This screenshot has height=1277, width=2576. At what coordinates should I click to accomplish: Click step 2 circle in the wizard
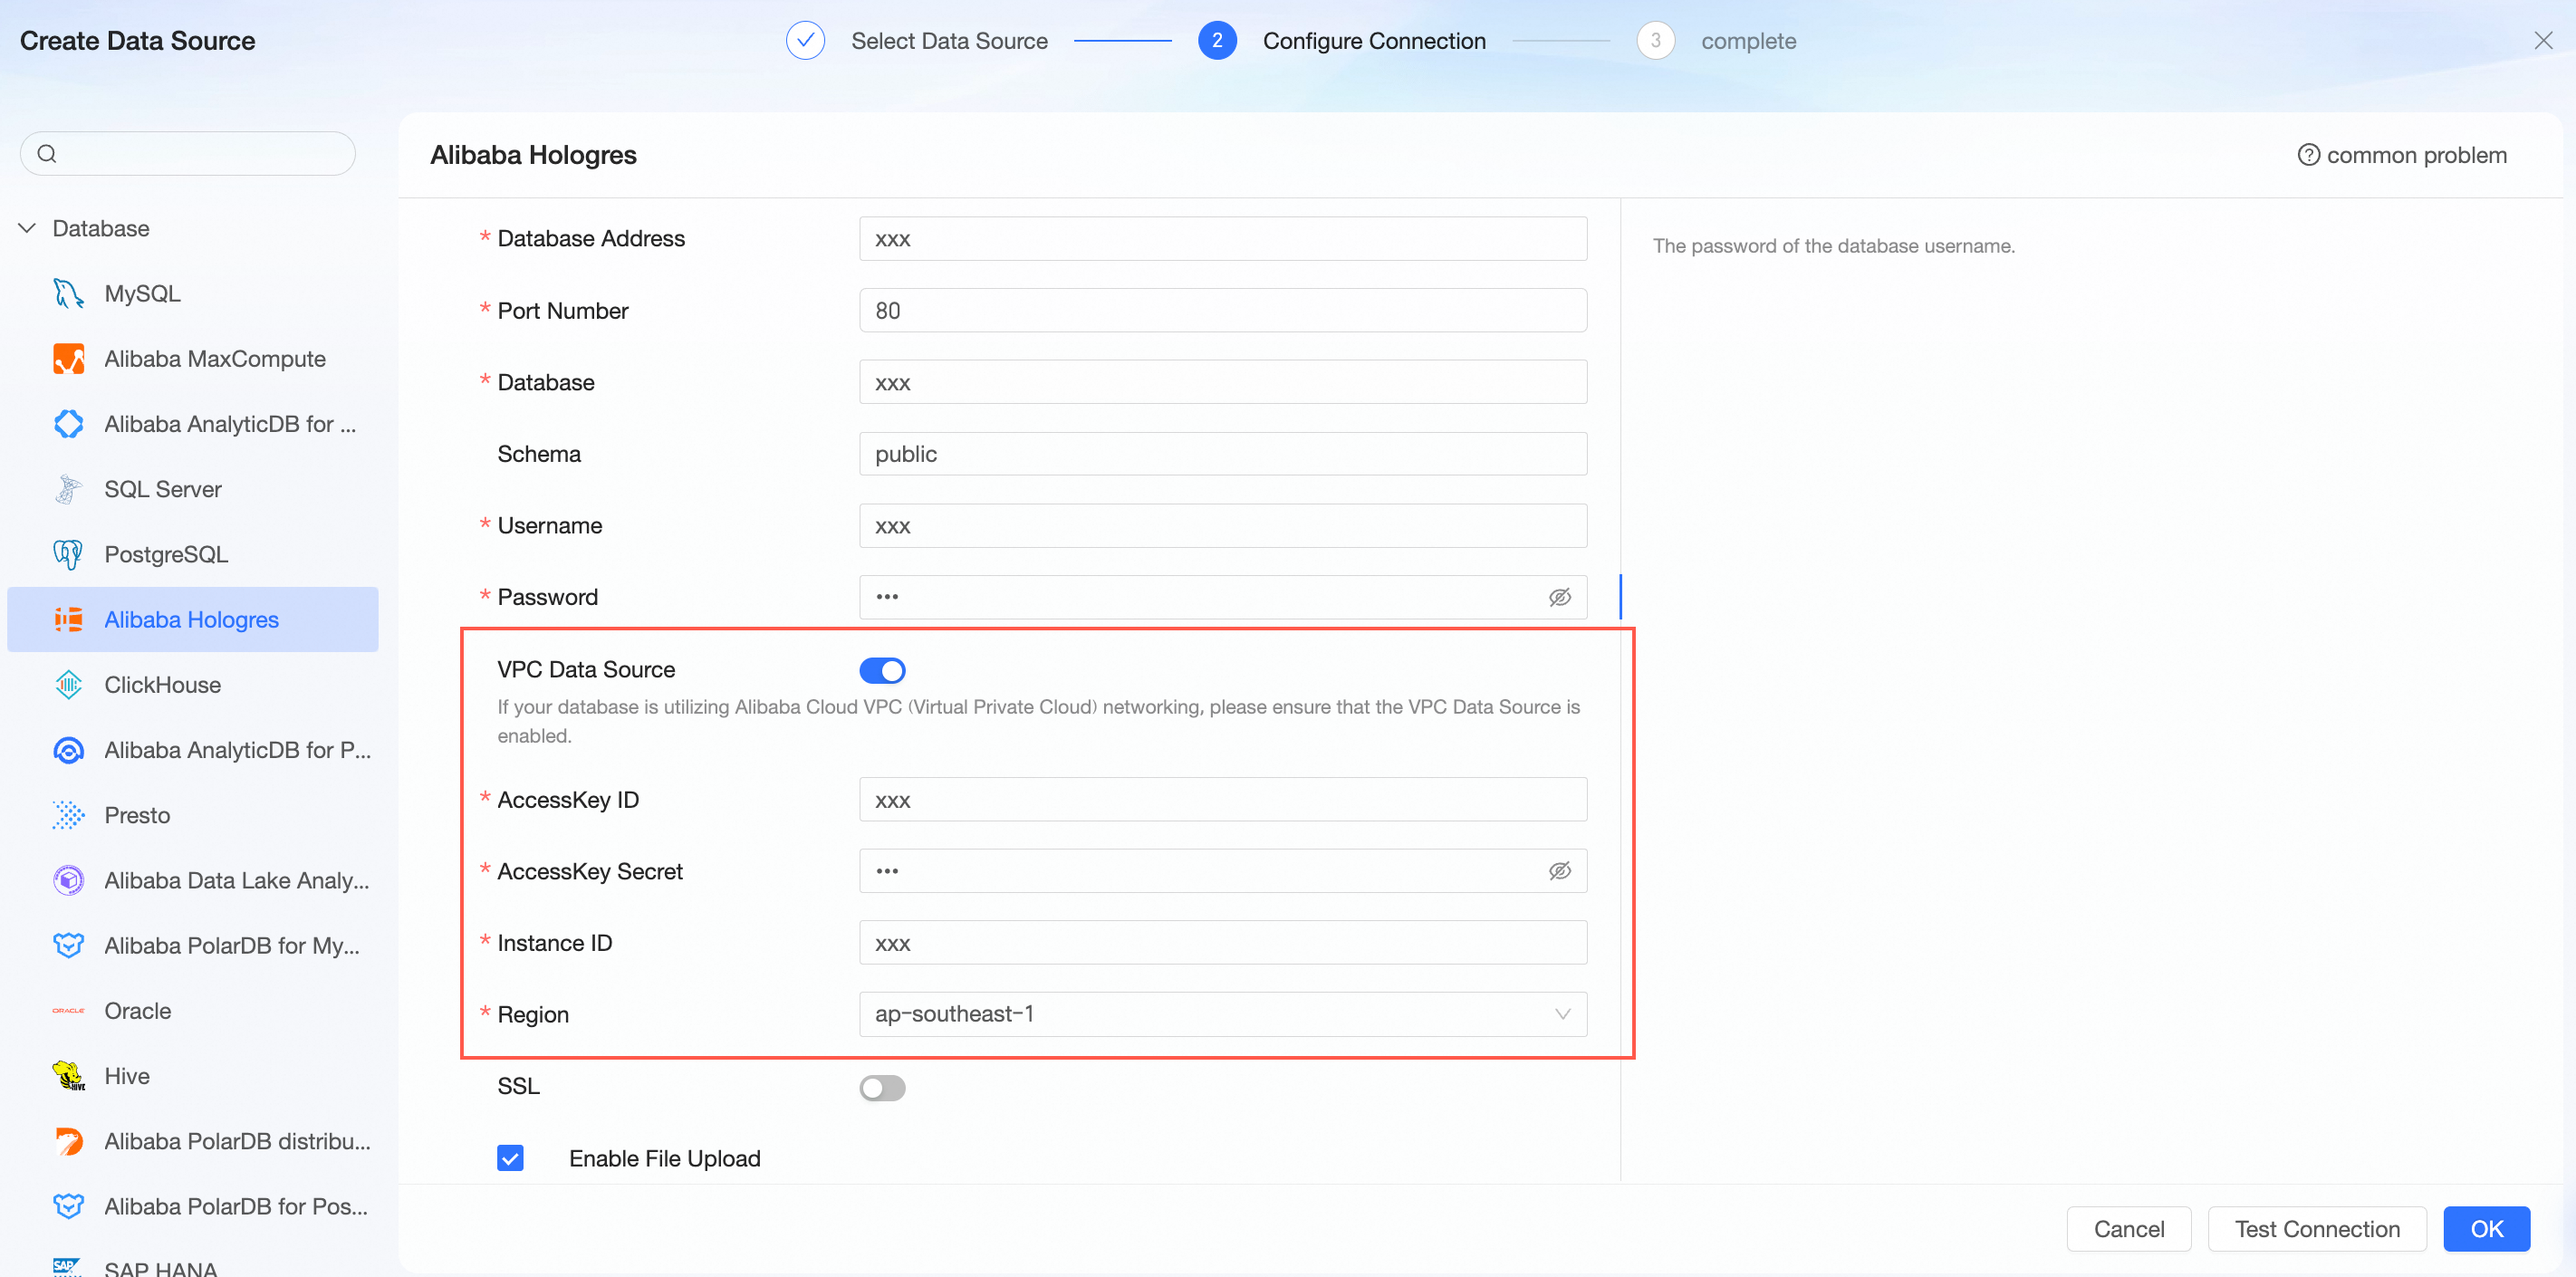tap(1217, 41)
